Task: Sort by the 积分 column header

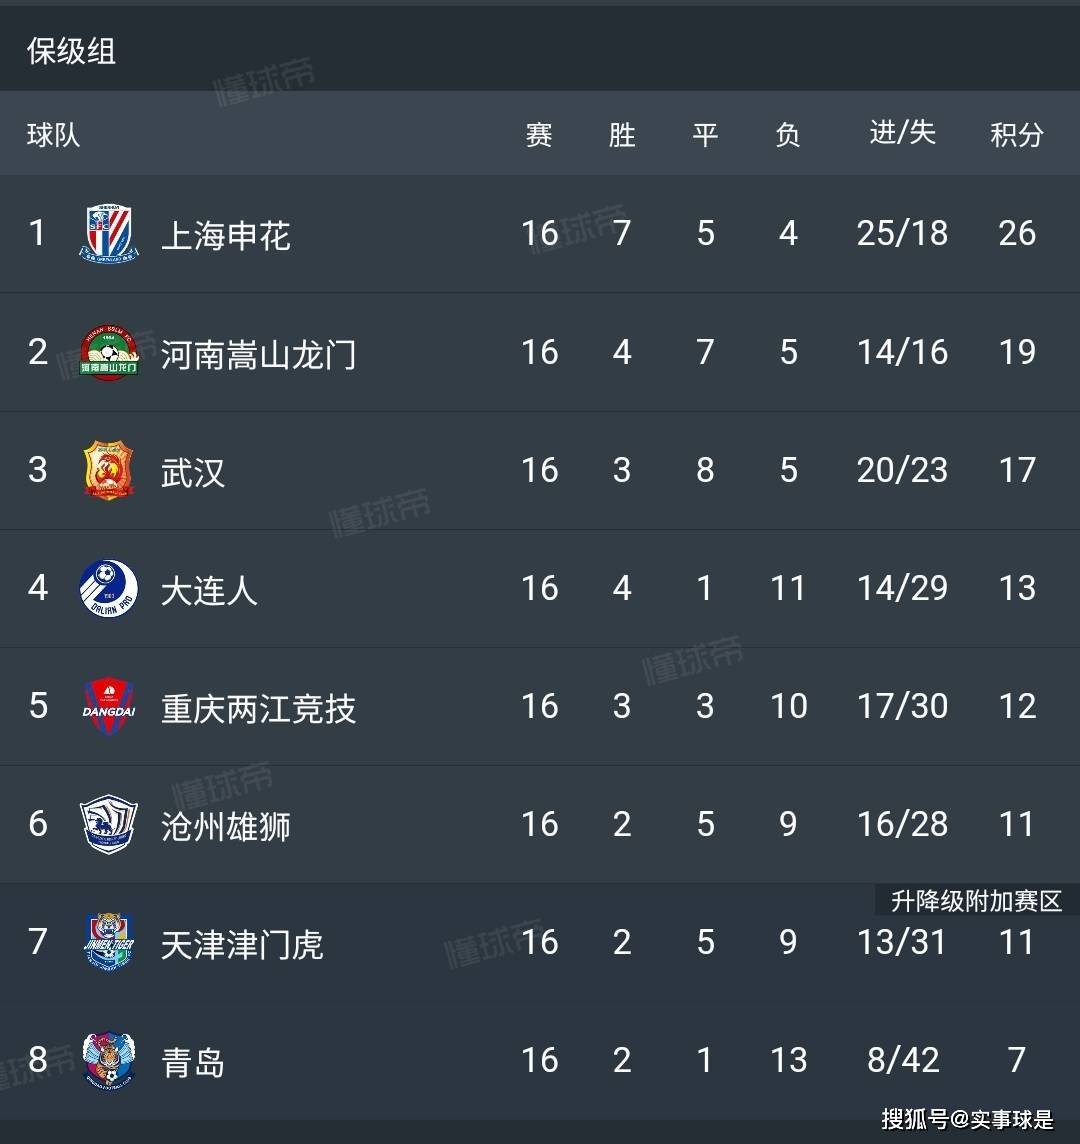Action: (1017, 135)
